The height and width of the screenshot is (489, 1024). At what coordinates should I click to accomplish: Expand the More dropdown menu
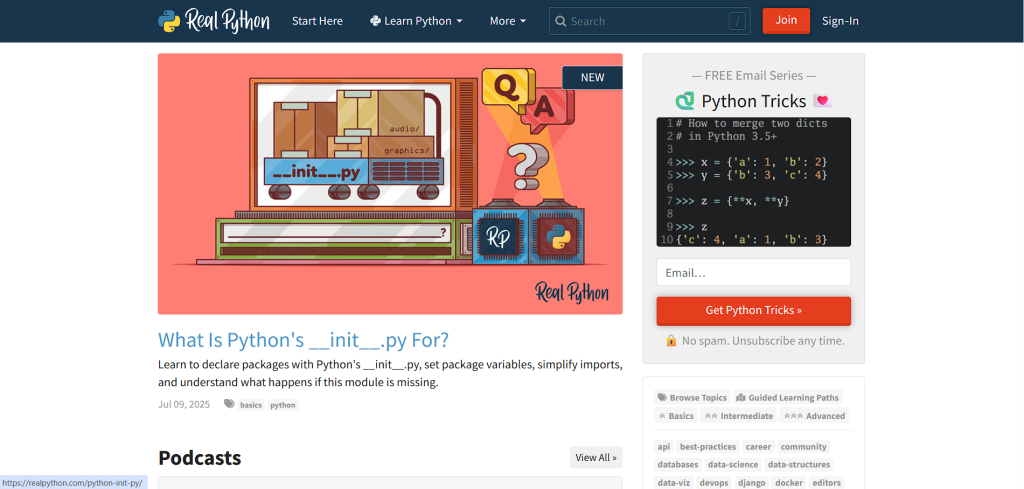click(508, 21)
